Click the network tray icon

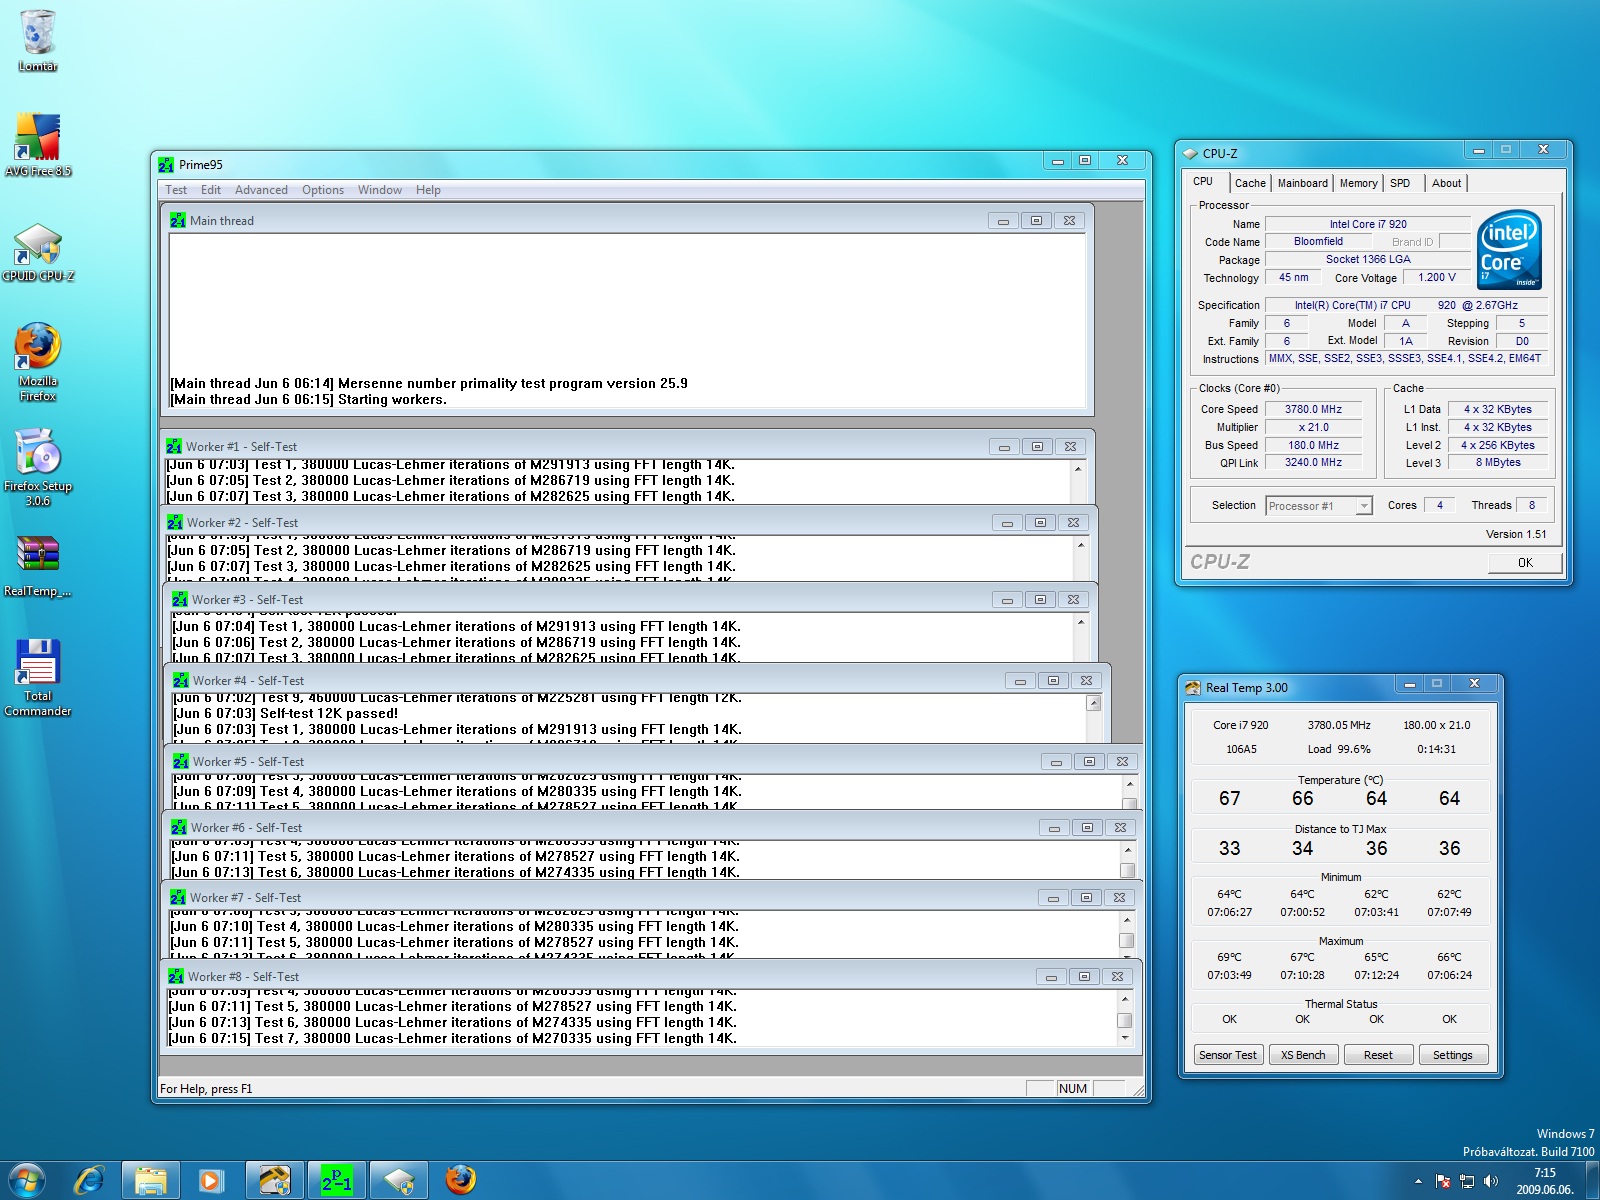(1467, 1181)
